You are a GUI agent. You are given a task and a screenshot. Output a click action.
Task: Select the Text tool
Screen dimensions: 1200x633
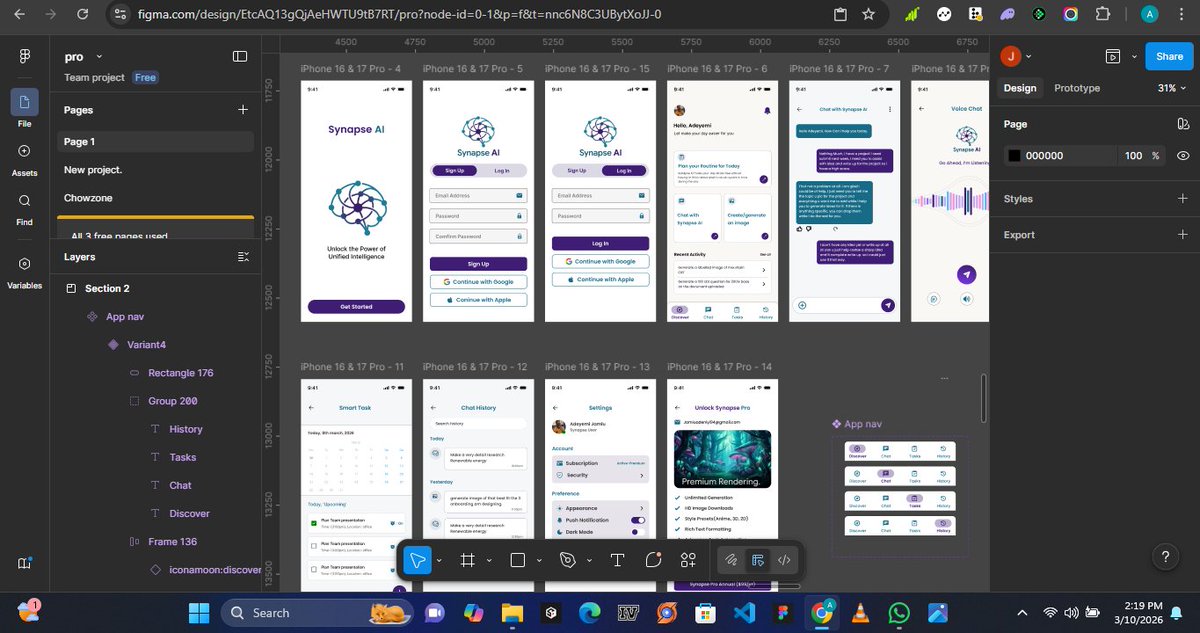(618, 560)
